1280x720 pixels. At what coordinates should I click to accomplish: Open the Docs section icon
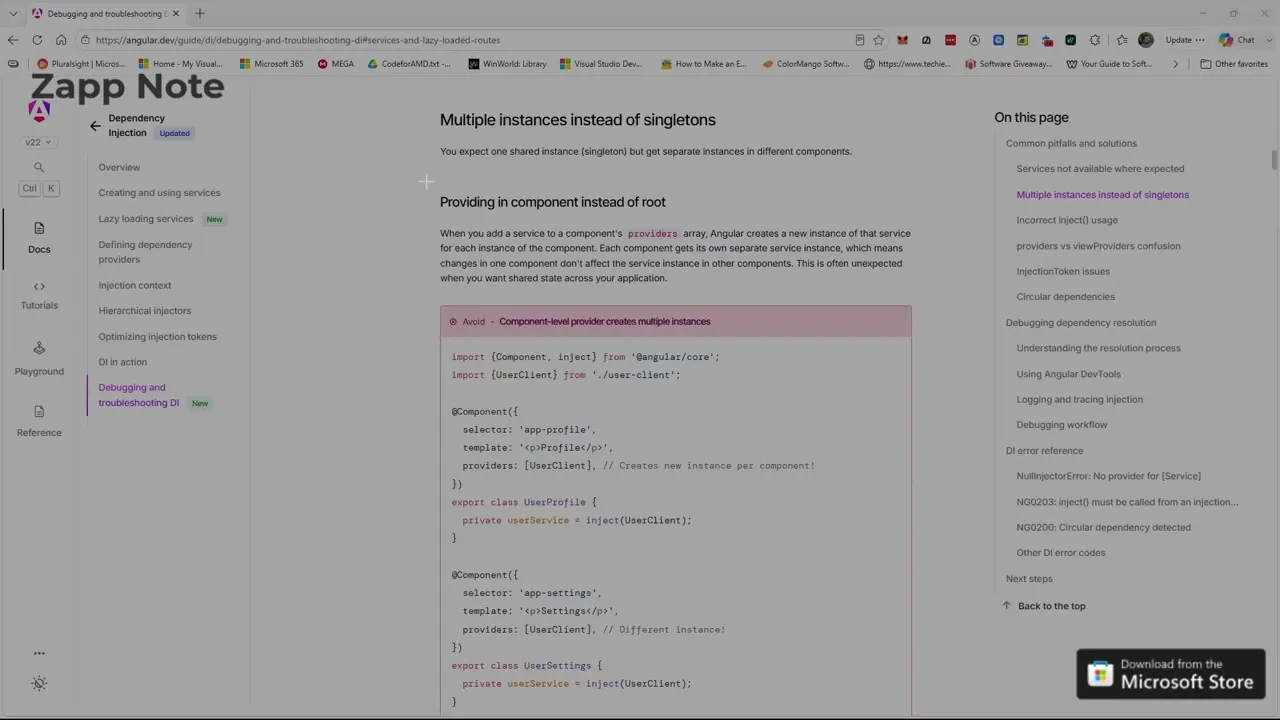click(39, 228)
